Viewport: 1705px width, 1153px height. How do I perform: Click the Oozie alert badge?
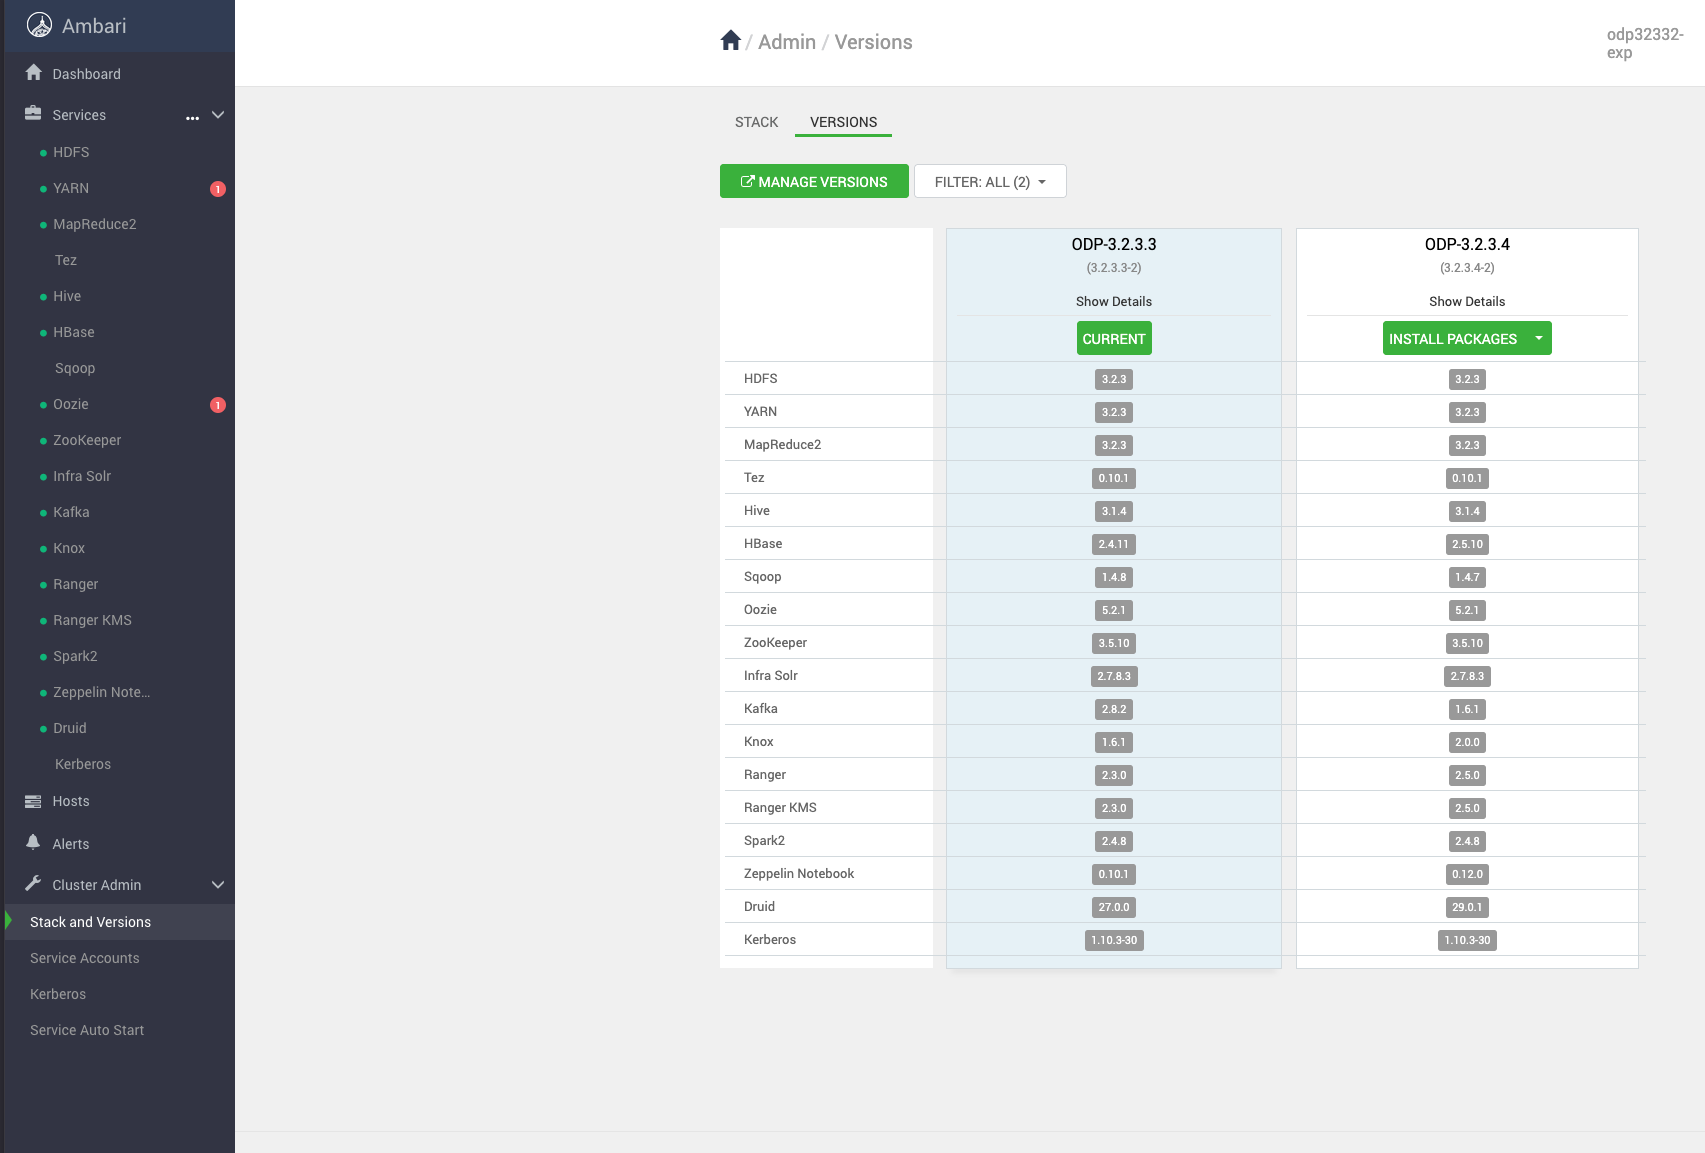tap(218, 405)
